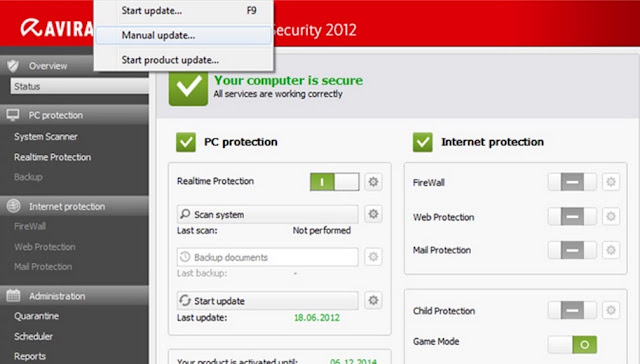Image resolution: width=640 pixels, height=364 pixels.
Task: Open Backup documents settings gear
Action: 373,257
